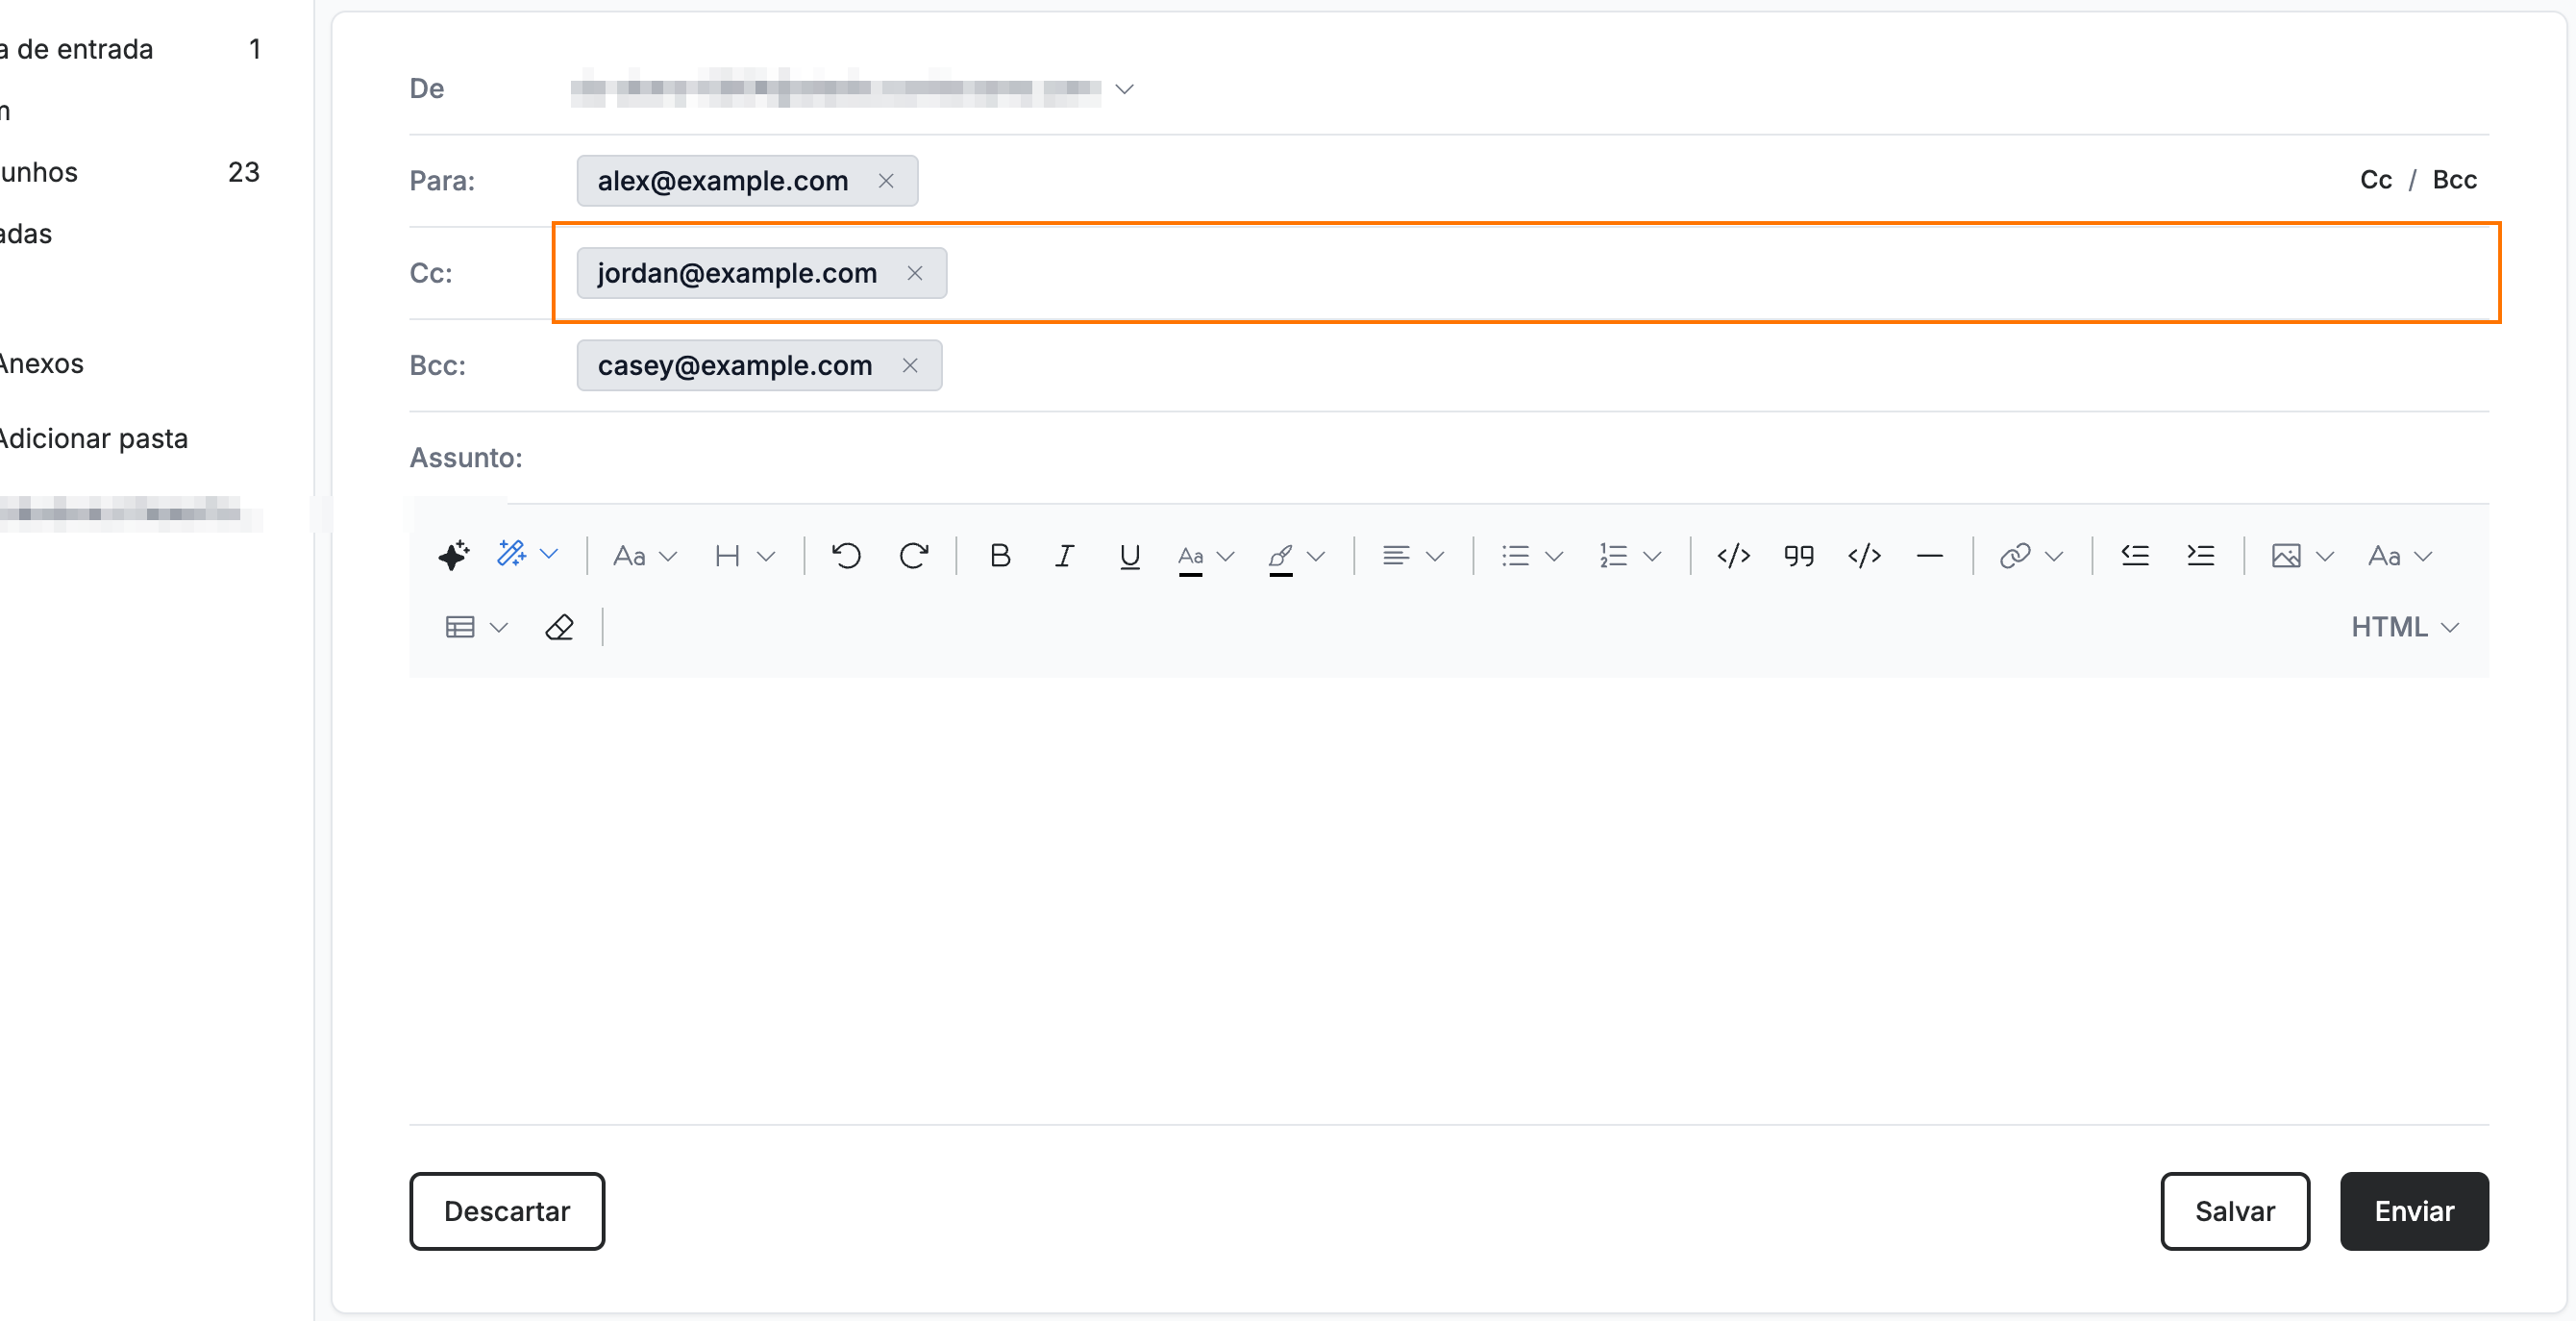This screenshot has width=2576, height=1321.
Task: Select the alex@example.com chip text
Action: point(723,181)
